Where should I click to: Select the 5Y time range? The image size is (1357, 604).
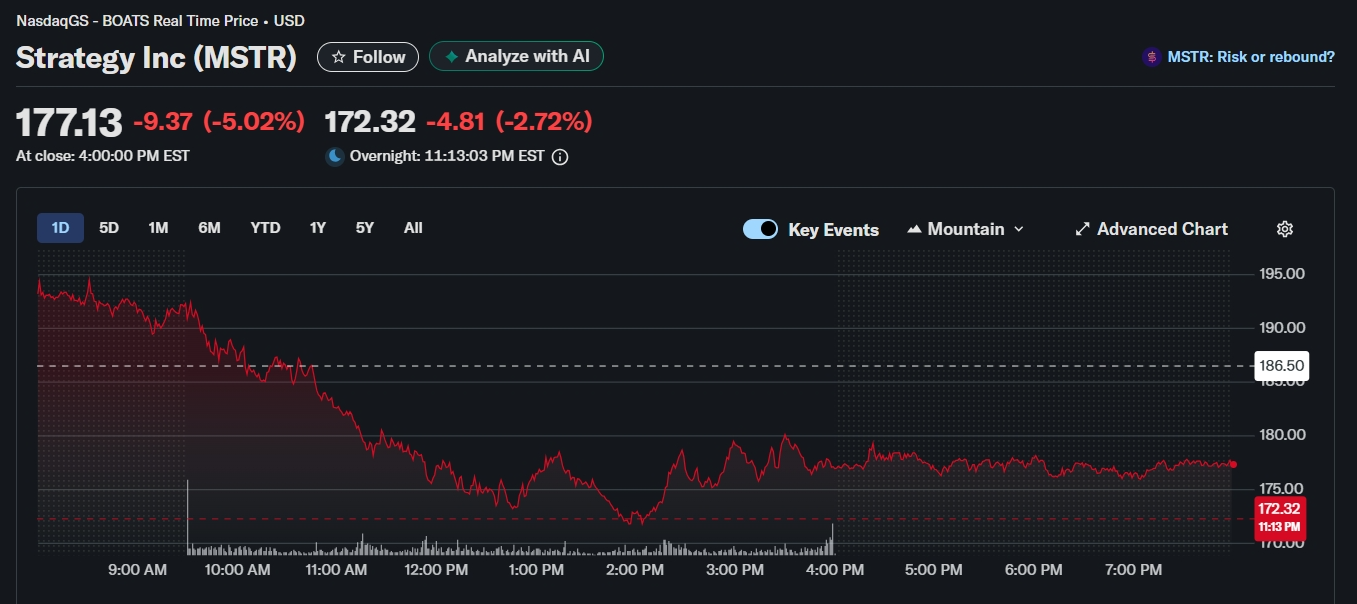pos(365,228)
